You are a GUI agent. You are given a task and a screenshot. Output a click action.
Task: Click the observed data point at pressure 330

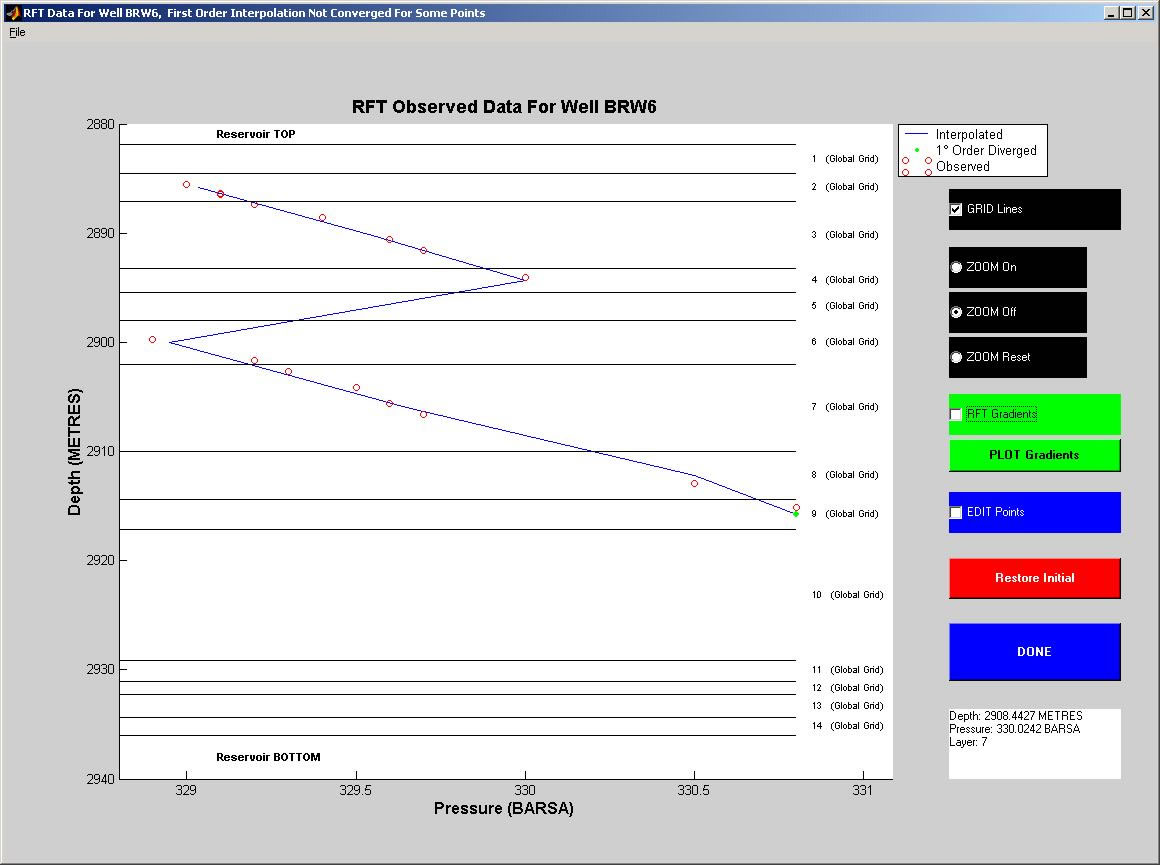point(525,277)
